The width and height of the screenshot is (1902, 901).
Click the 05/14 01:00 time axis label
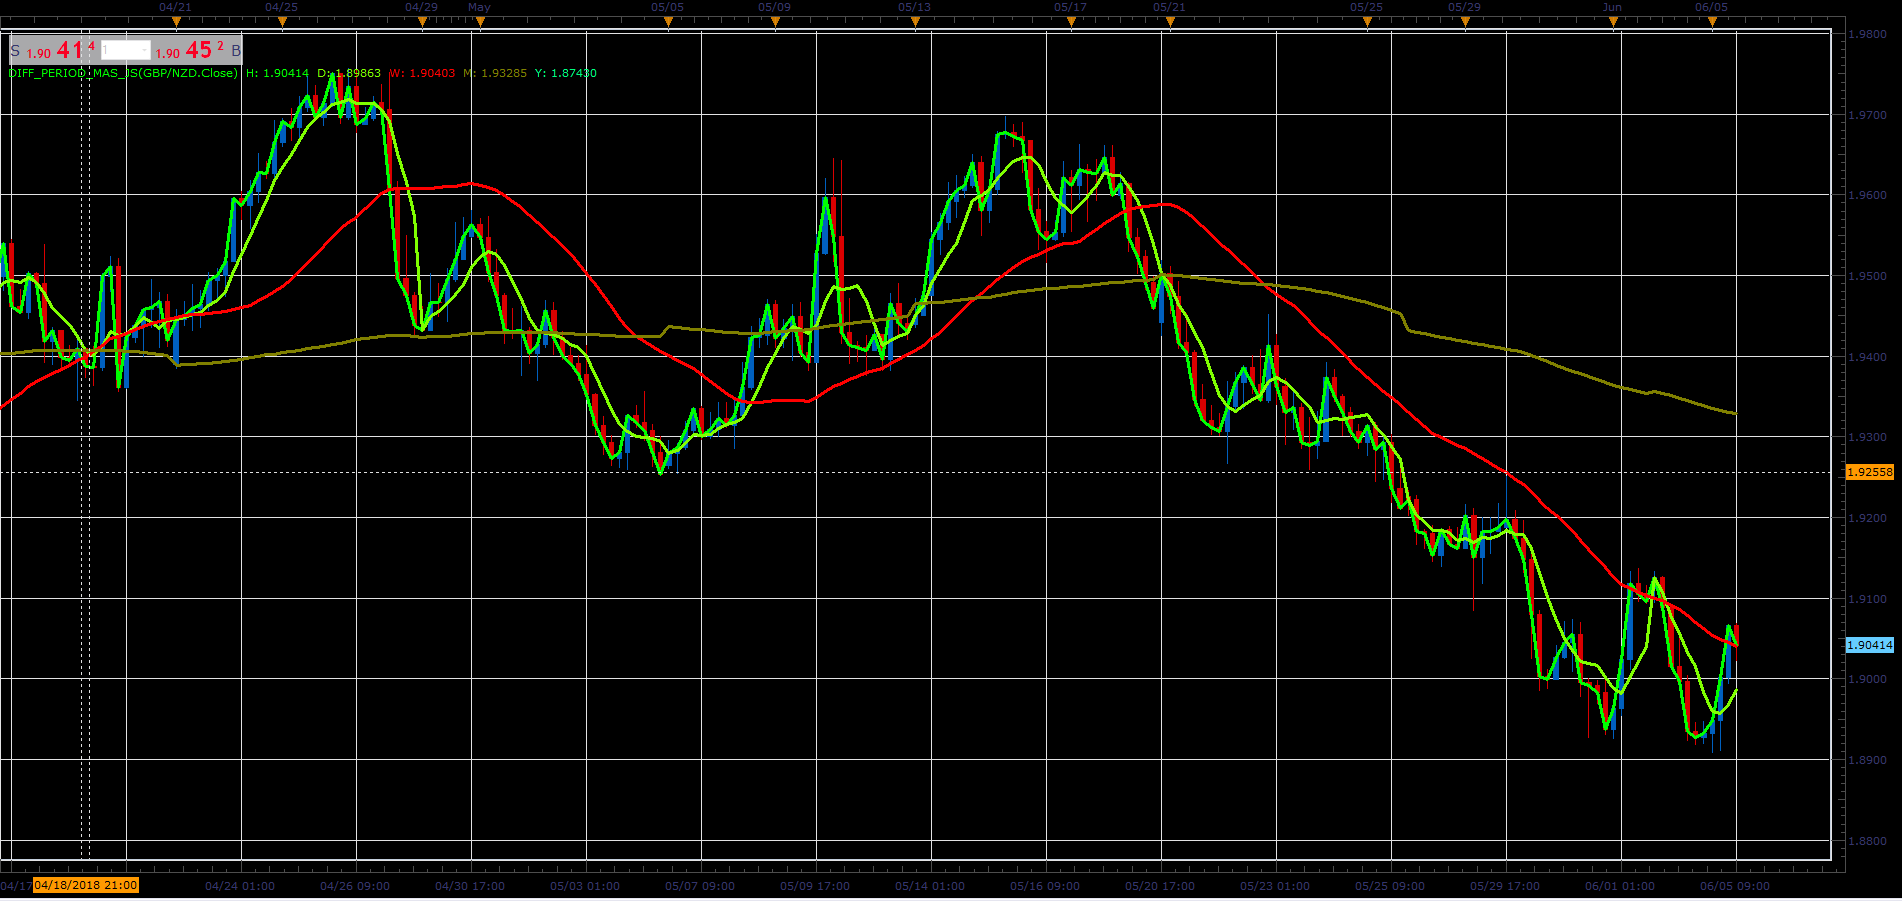[930, 886]
